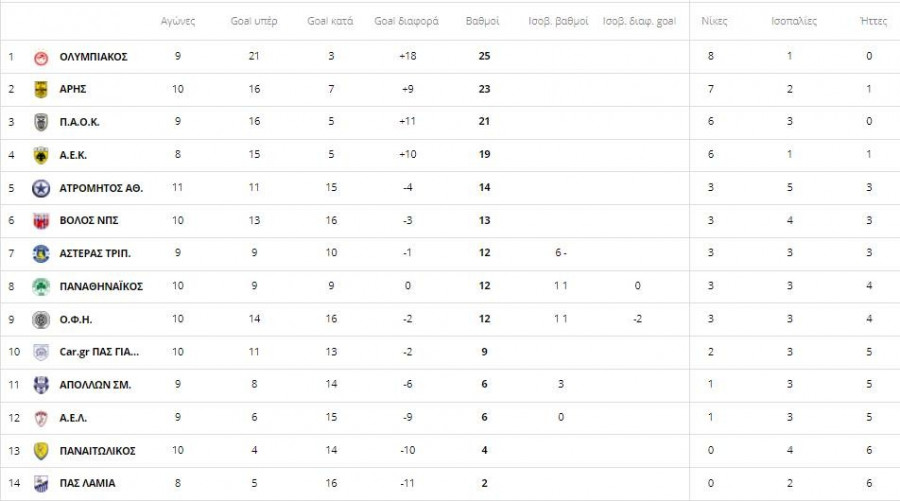Click the Goal διαφορά column header
The width and height of the screenshot is (900, 501).
click(x=406, y=21)
